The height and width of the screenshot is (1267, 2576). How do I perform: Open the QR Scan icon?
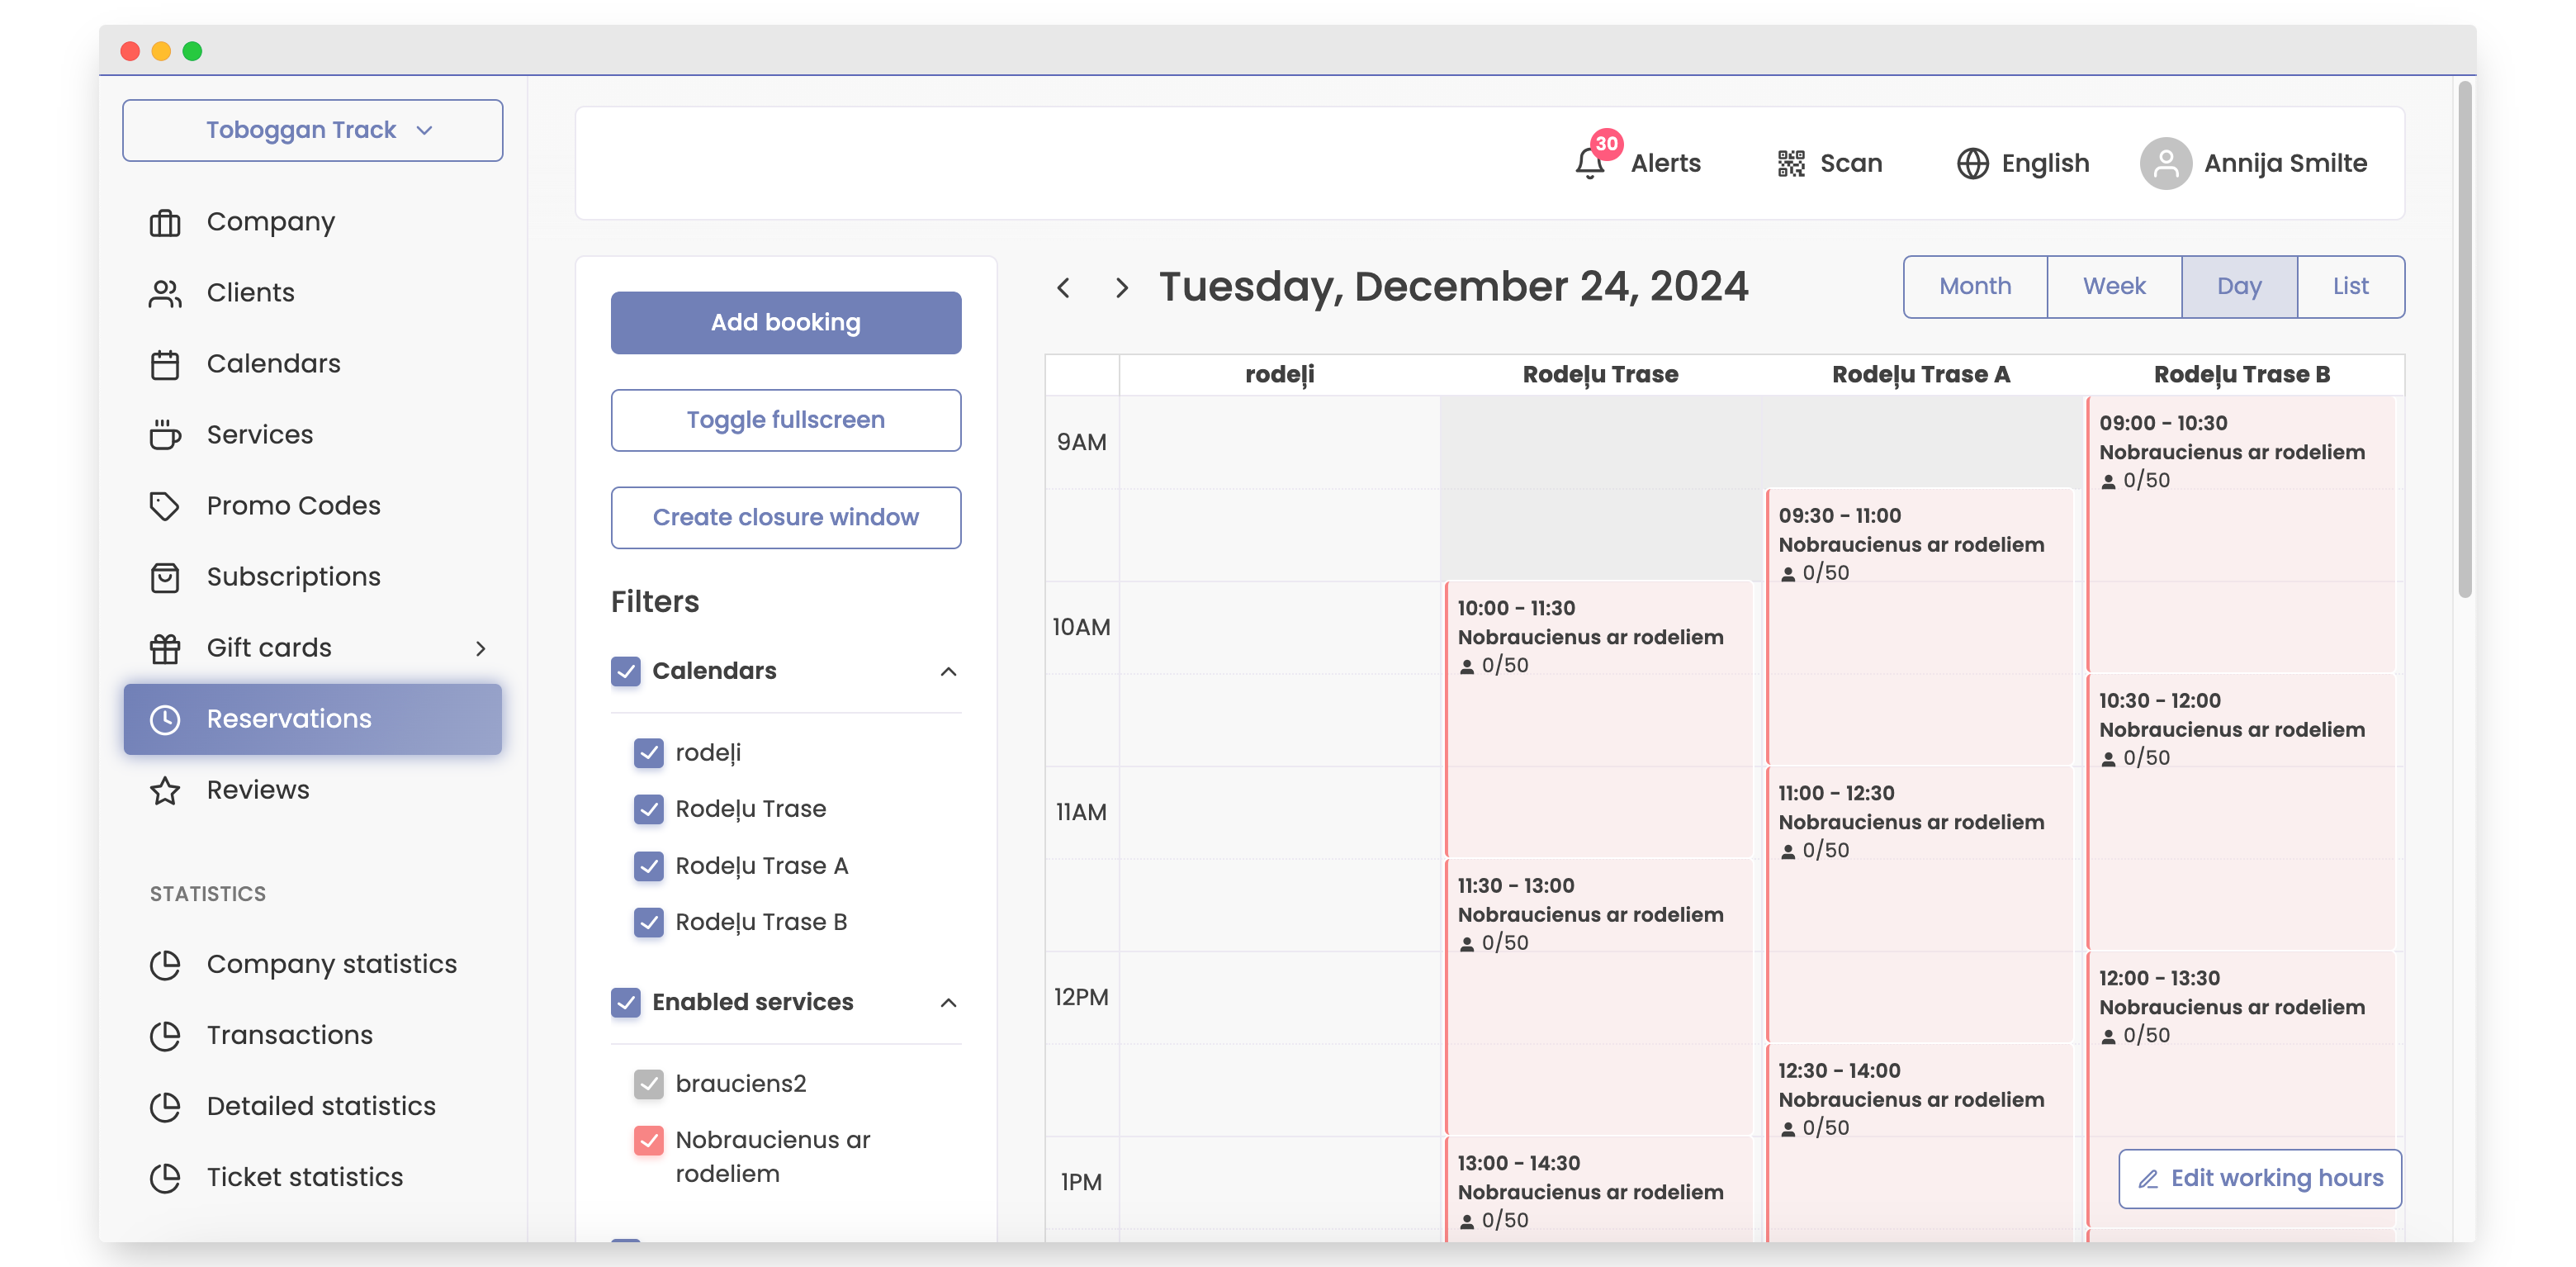1790,163
